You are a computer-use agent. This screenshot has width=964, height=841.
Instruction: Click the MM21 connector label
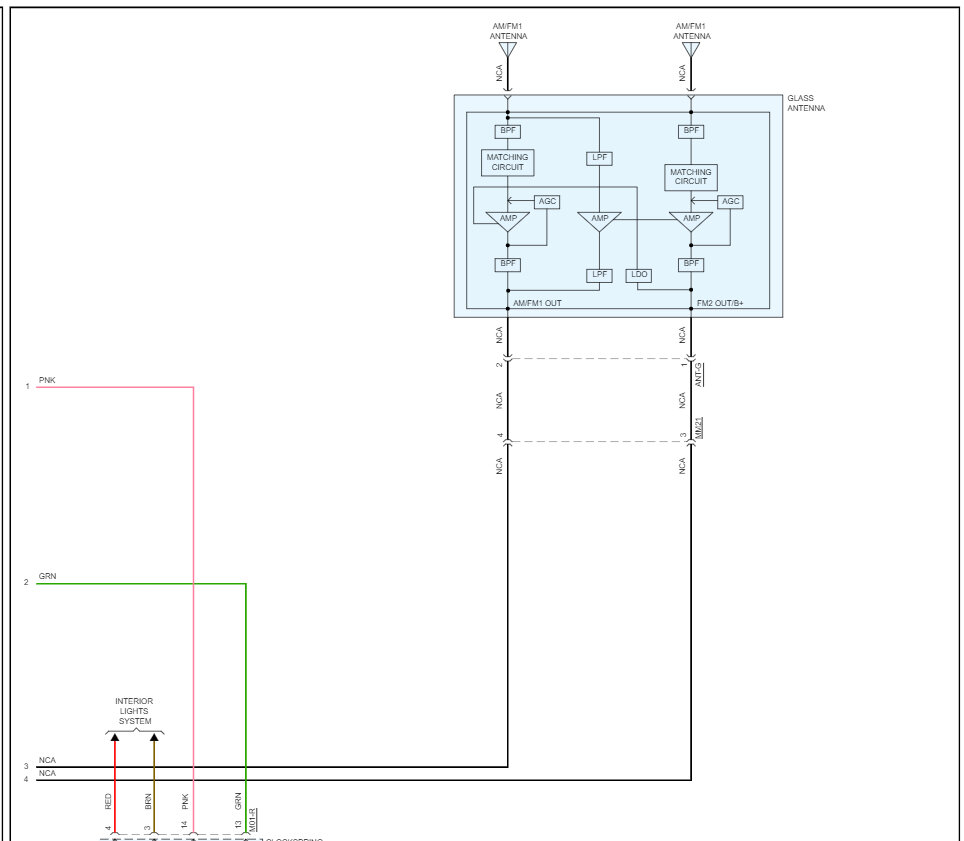[698, 428]
